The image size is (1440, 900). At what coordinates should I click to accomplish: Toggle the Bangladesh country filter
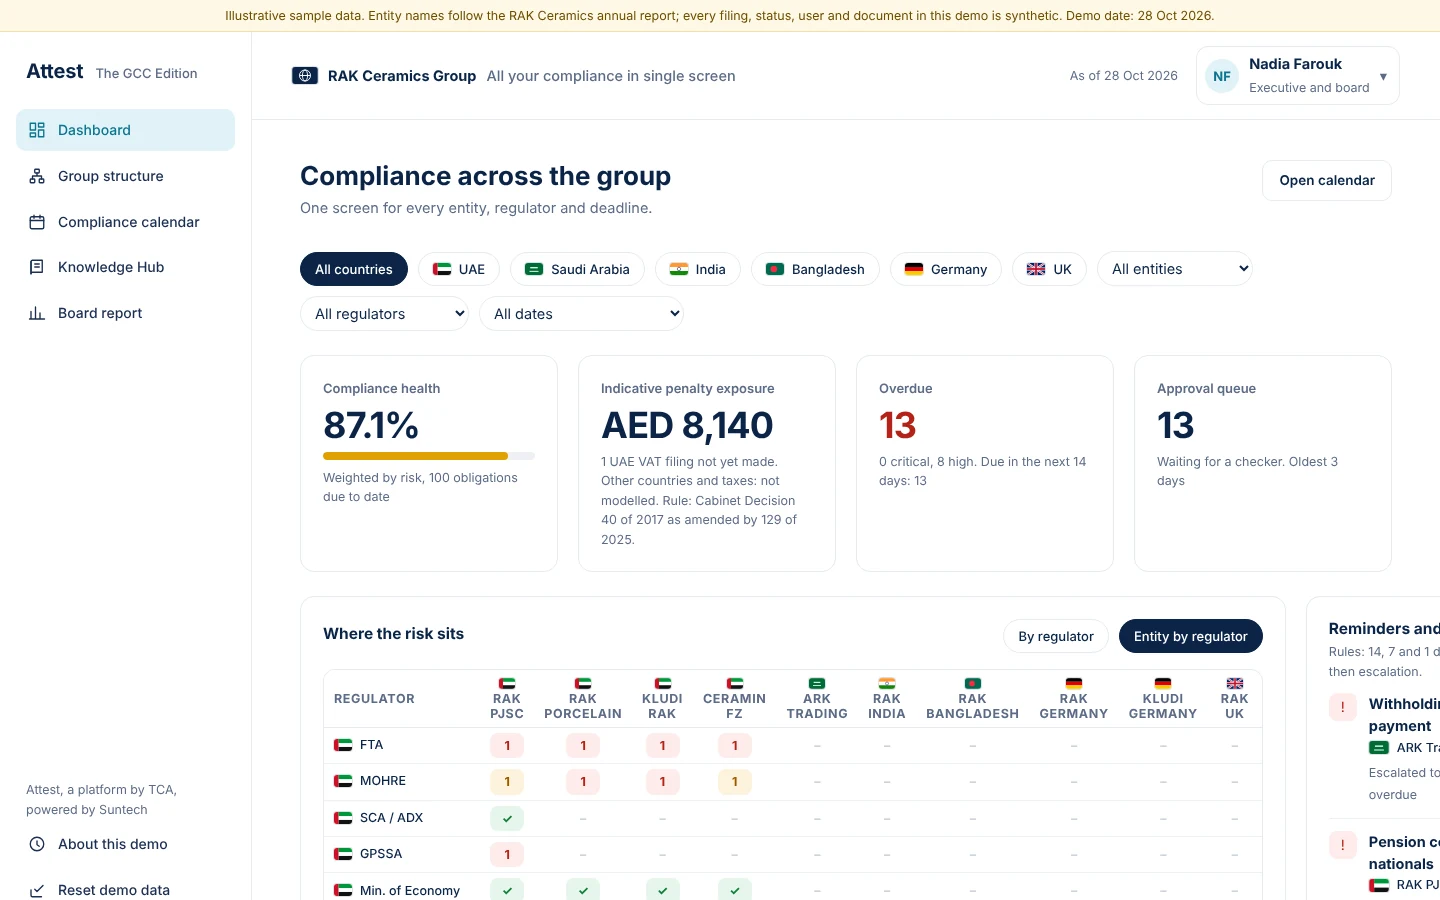(815, 269)
